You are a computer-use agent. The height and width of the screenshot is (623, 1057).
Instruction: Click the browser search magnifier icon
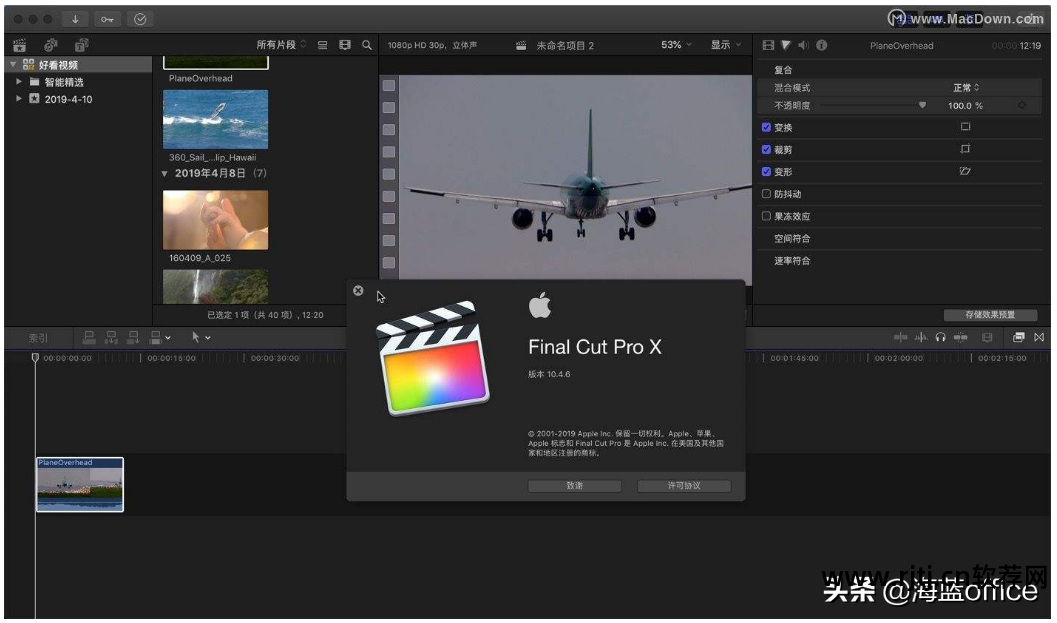coord(367,45)
